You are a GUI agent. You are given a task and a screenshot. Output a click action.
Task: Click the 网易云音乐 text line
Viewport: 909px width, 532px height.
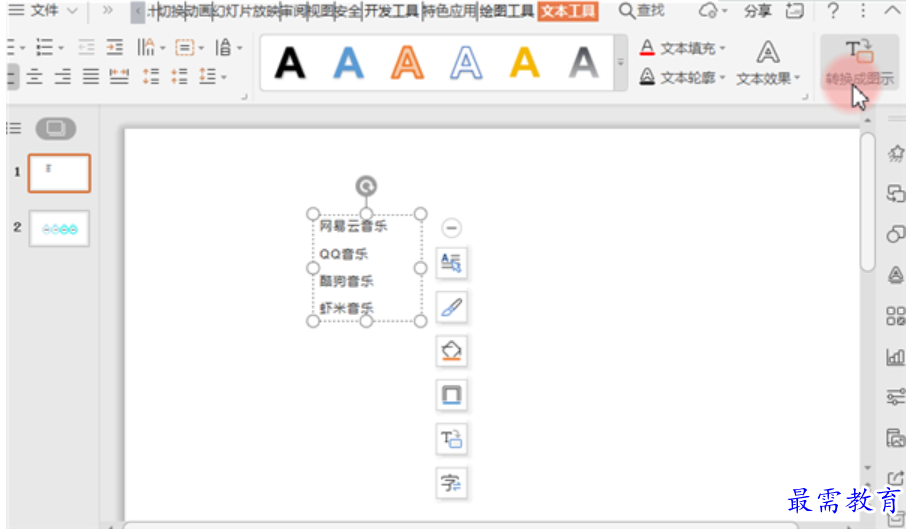pos(353,226)
